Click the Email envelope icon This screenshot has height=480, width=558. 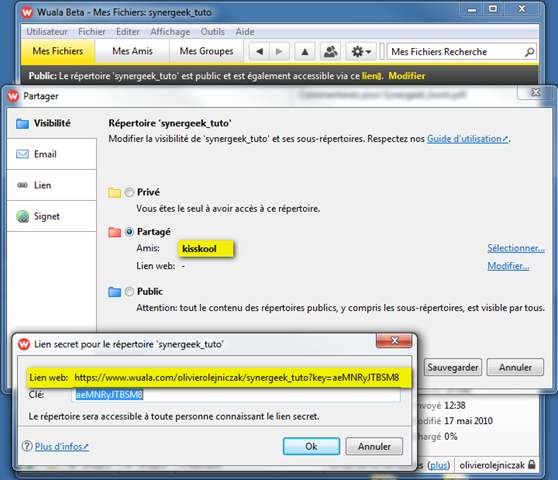click(22, 154)
